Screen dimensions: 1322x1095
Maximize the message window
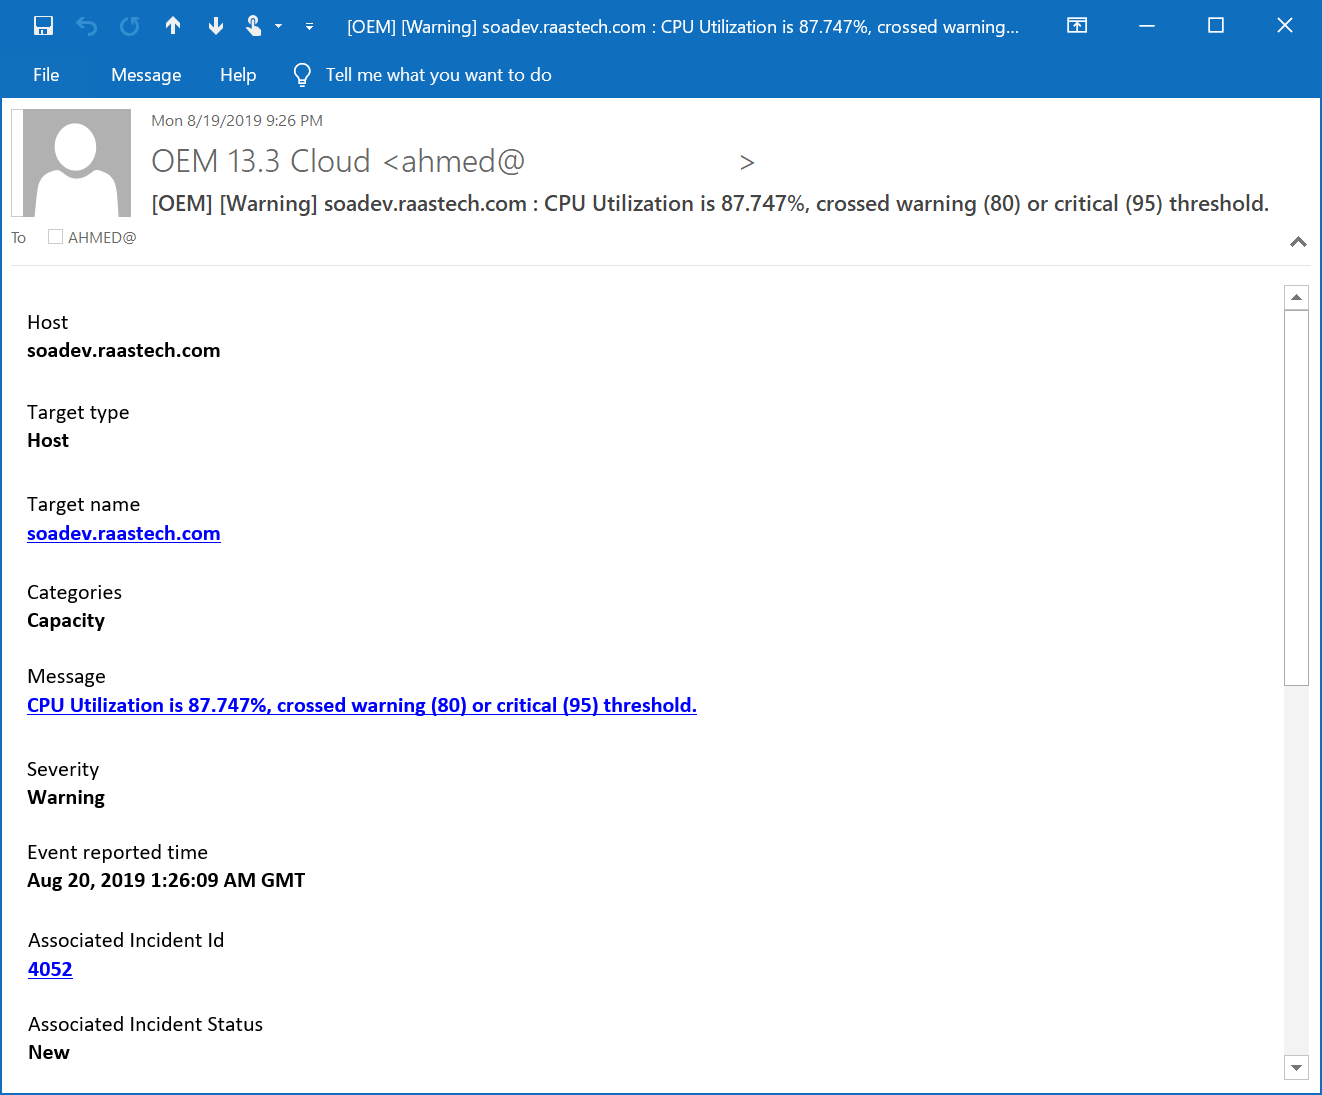click(x=1216, y=26)
